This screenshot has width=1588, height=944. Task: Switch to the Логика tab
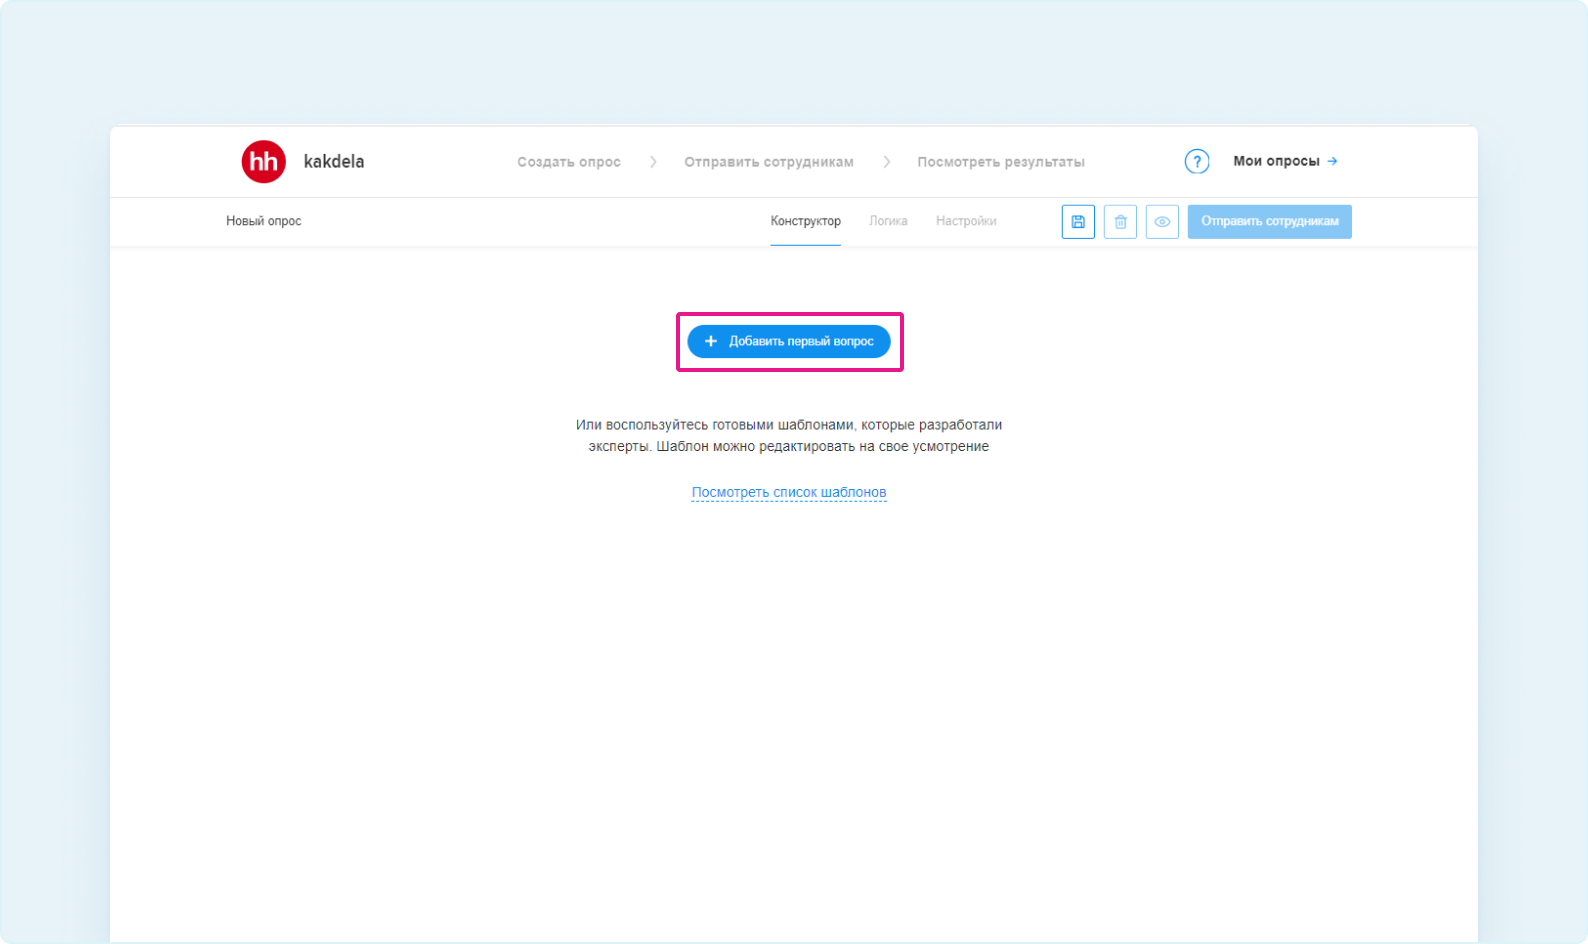click(888, 221)
